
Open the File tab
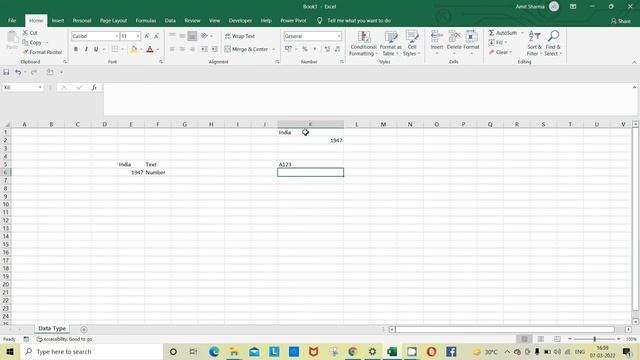click(12, 20)
